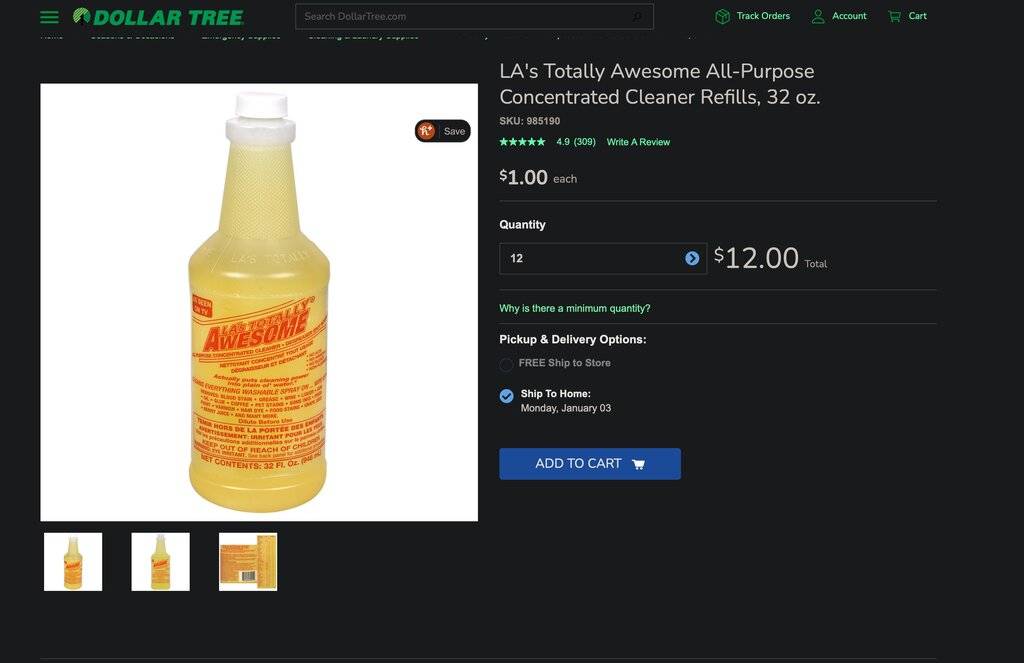This screenshot has width=1024, height=663.
Task: Click the Dollar Tree logo
Action: [x=158, y=17]
